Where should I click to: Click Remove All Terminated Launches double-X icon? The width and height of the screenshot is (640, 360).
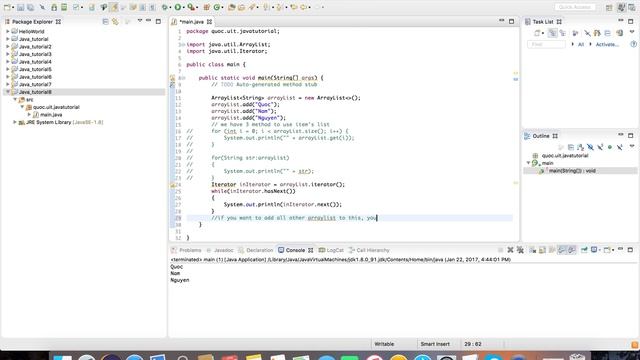[x=520, y=250]
